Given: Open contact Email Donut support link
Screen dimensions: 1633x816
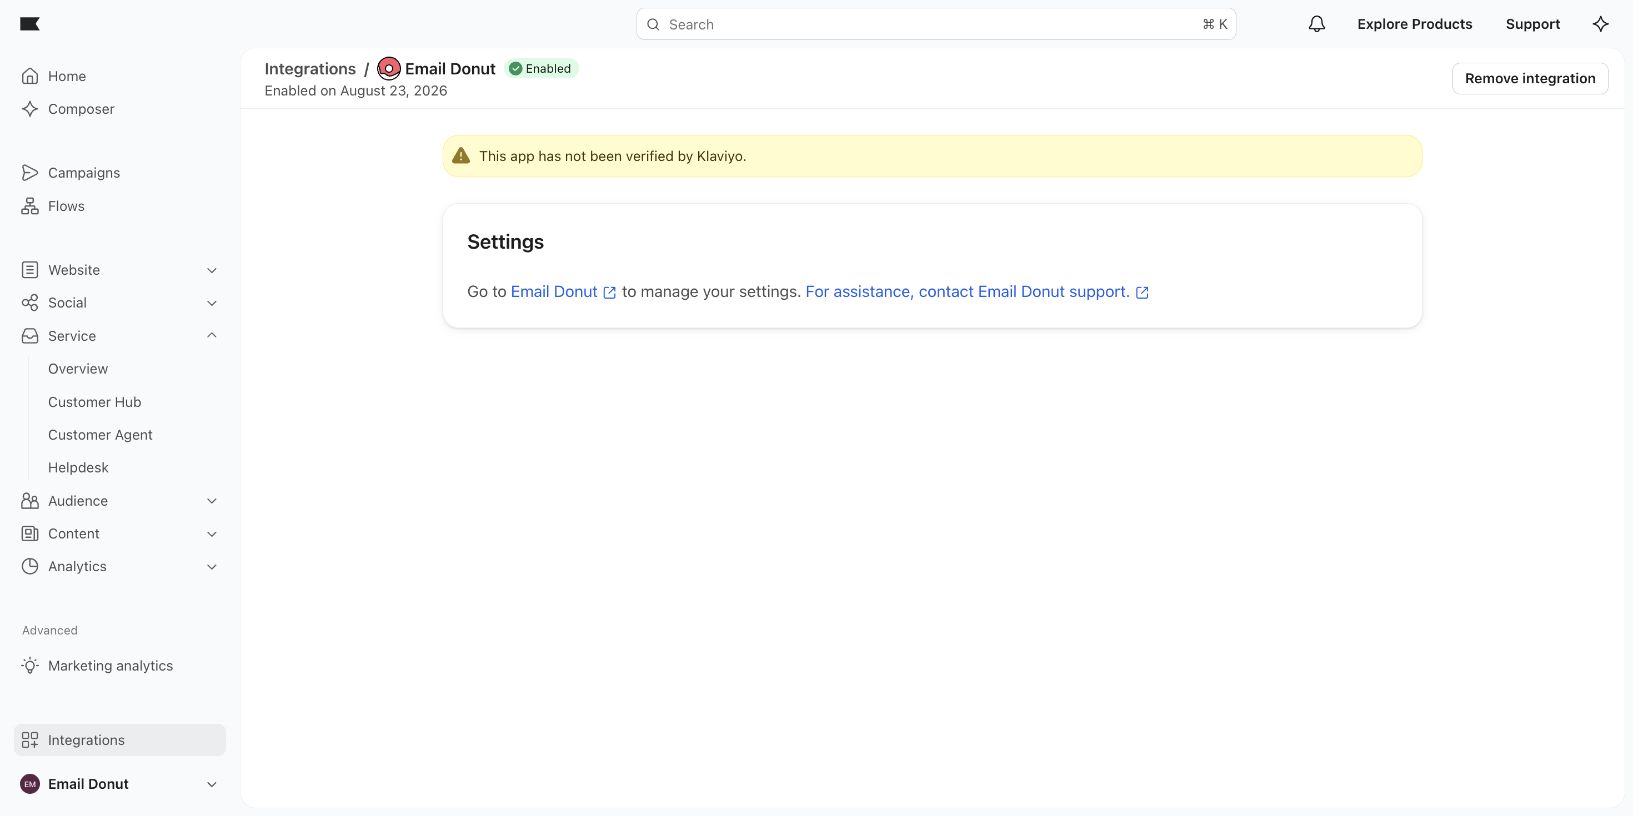Looking at the screenshot, I should coord(968,292).
